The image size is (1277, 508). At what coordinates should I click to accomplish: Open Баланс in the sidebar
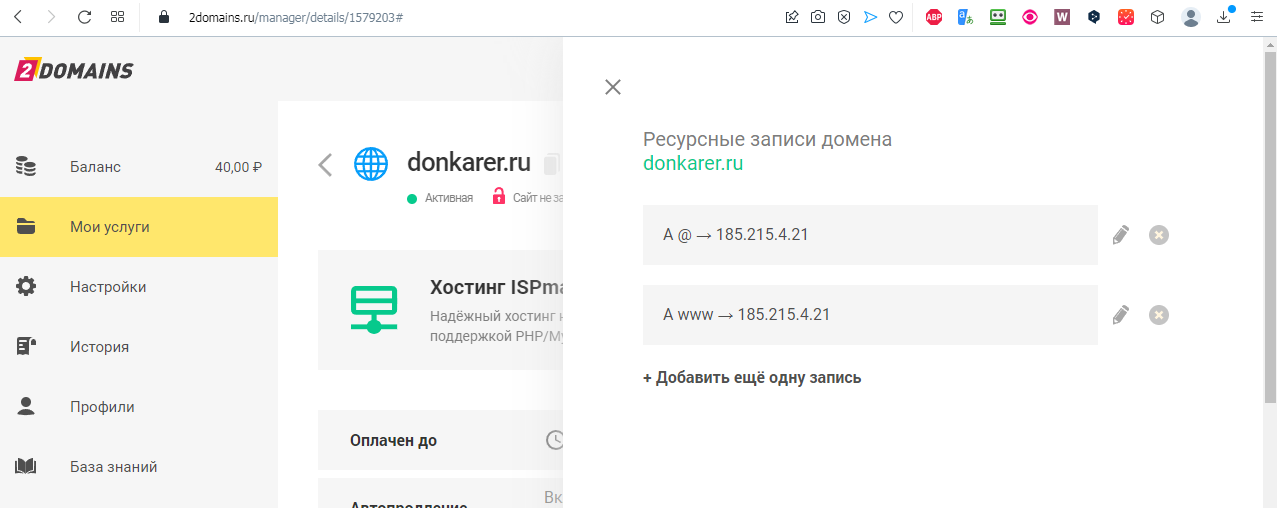pyautogui.click(x=139, y=167)
